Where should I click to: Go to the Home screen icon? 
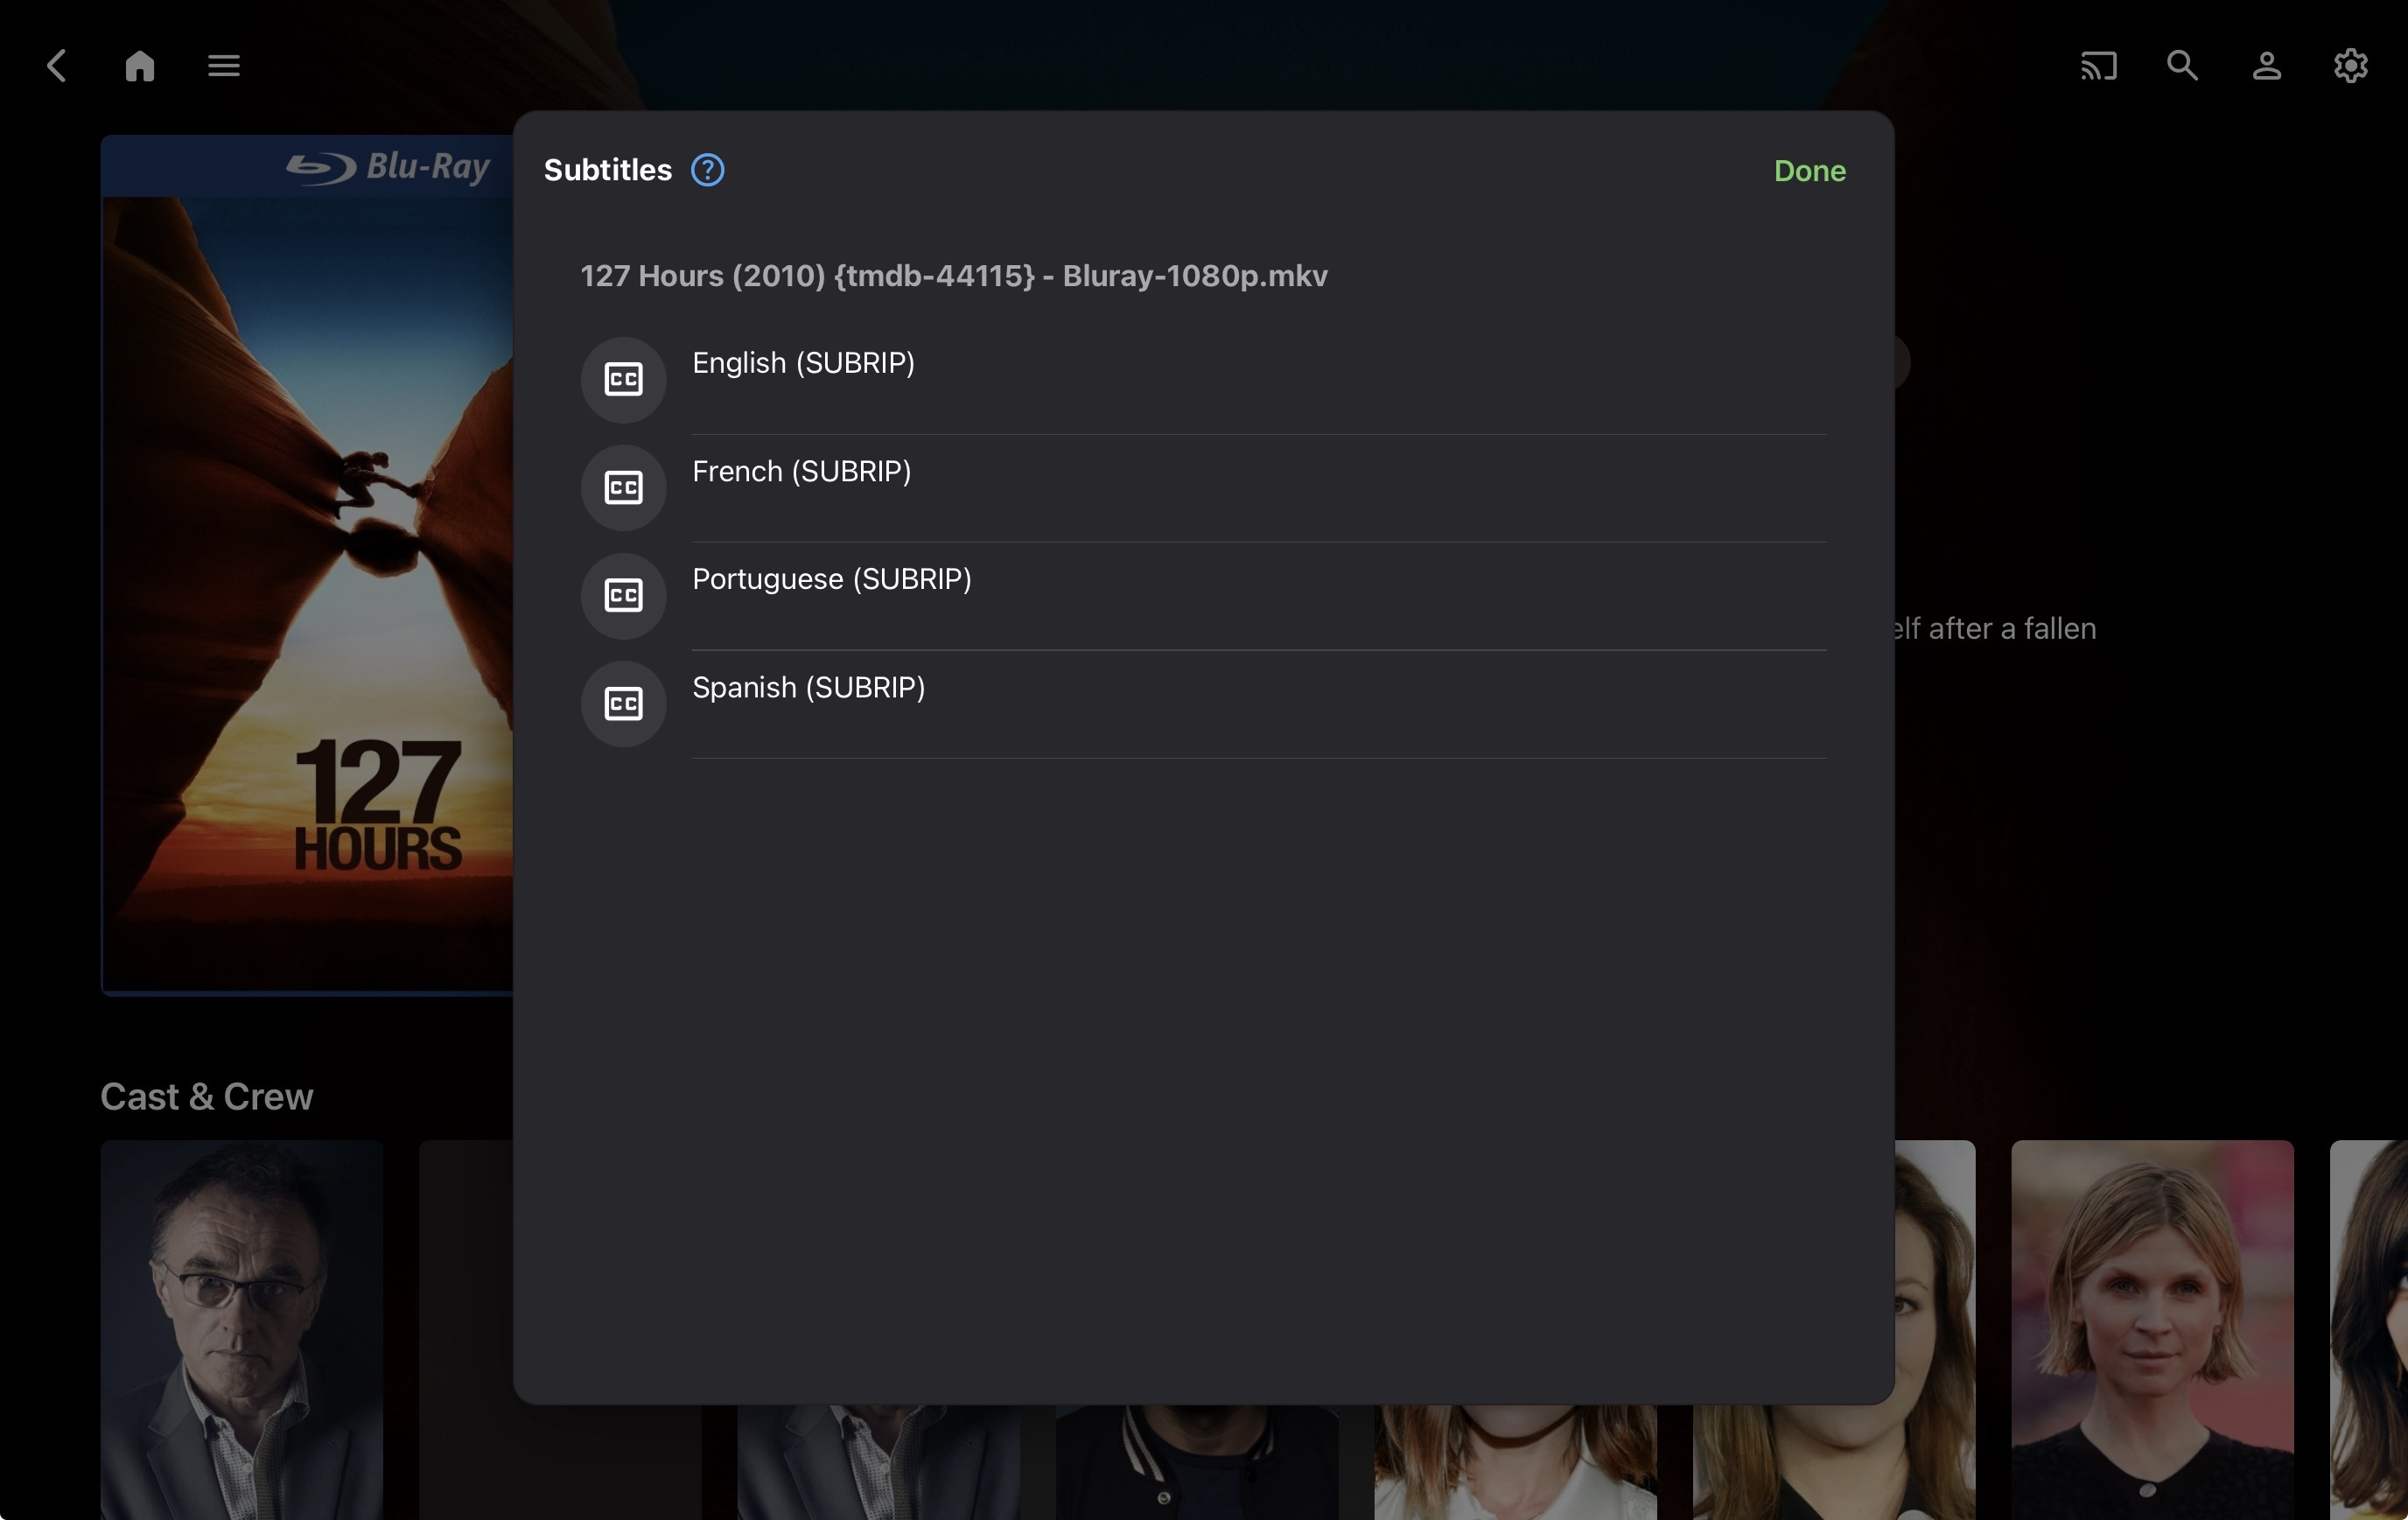click(x=140, y=66)
